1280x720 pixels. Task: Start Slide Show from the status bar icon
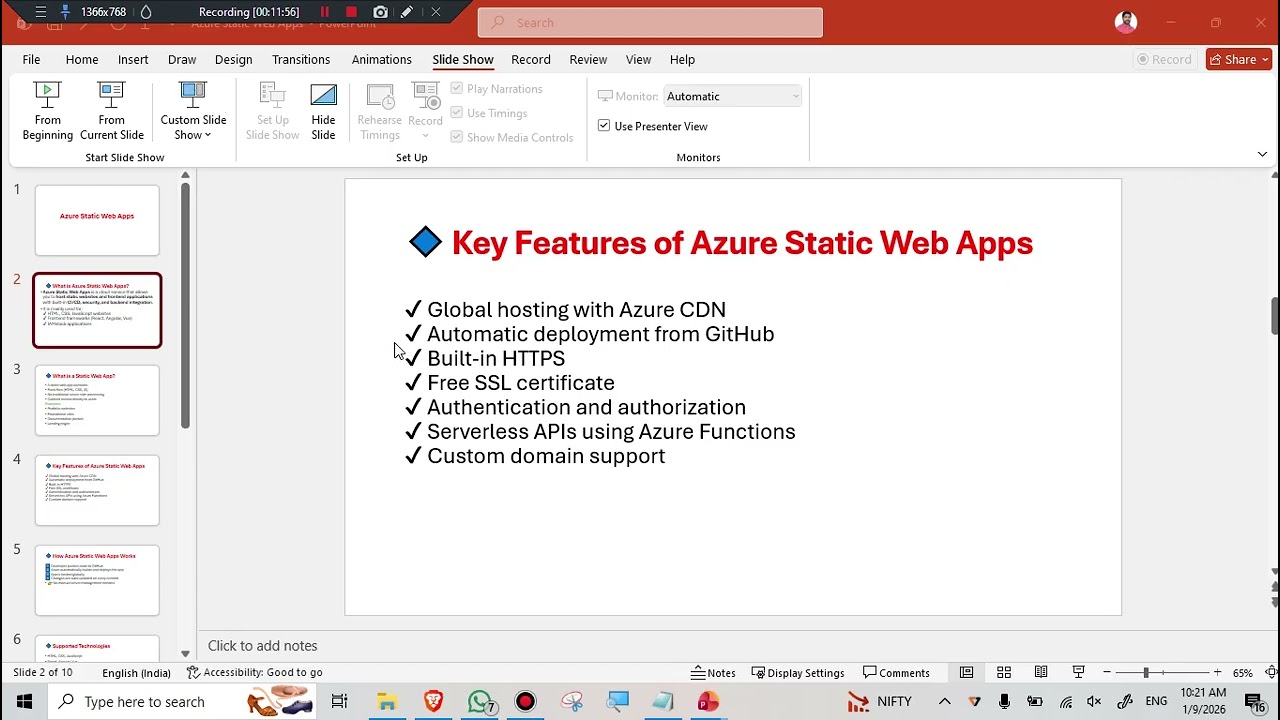click(x=1078, y=672)
